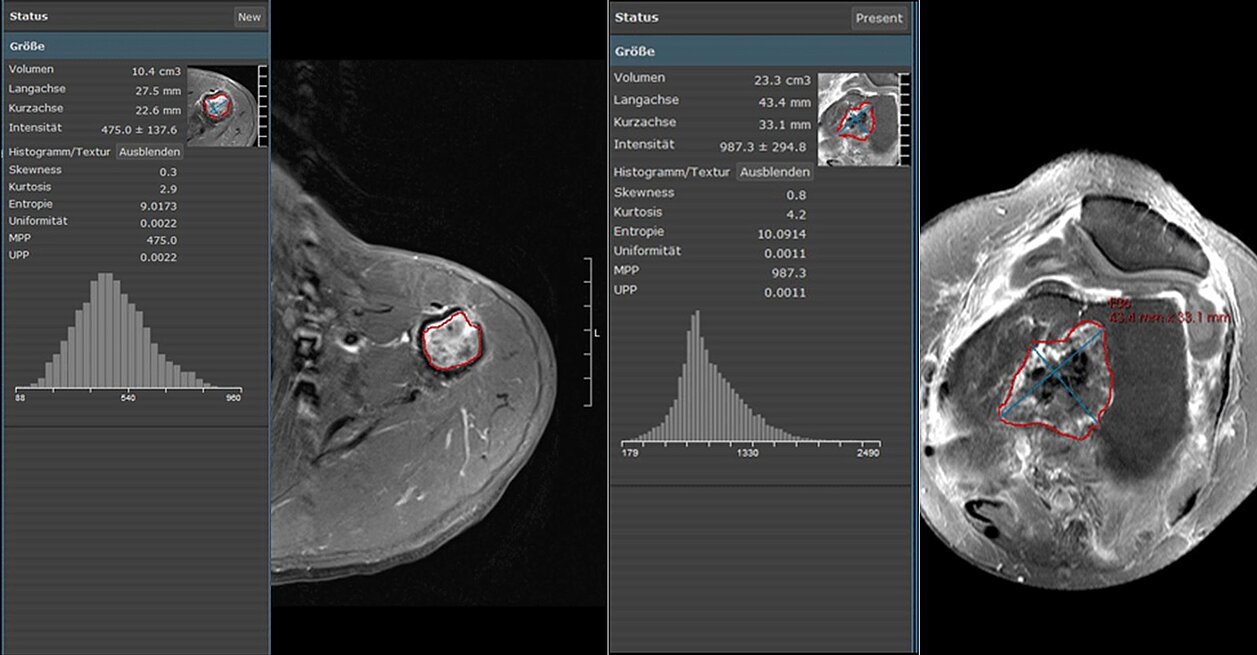The image size is (1257, 655).
Task: Click the left panel histogram chart
Action: click(x=128, y=335)
